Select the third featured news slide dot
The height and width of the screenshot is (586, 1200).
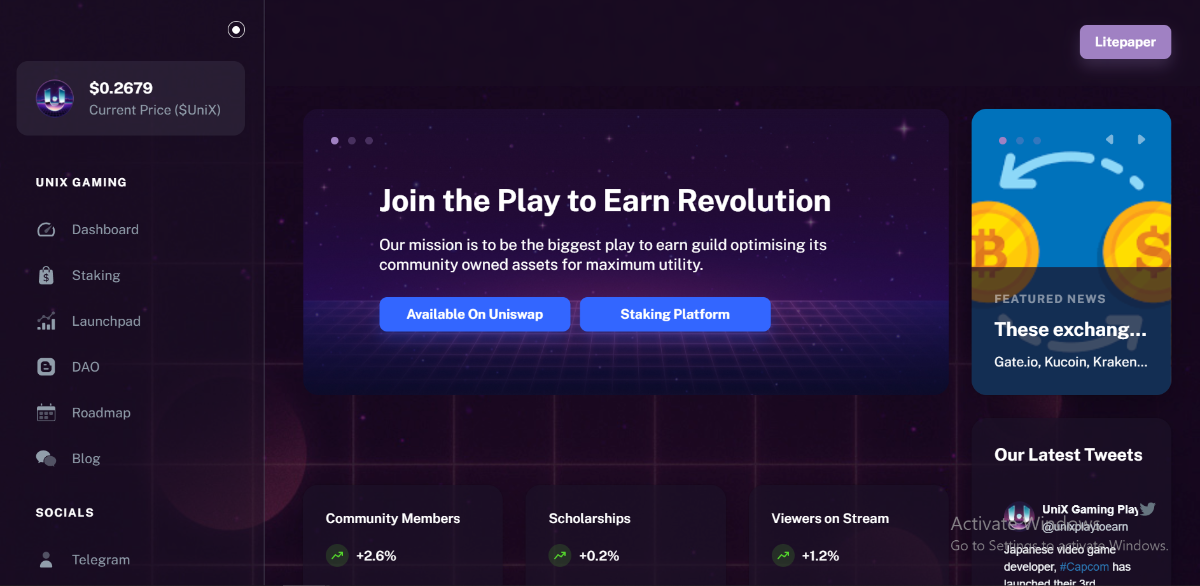[x=1037, y=141]
